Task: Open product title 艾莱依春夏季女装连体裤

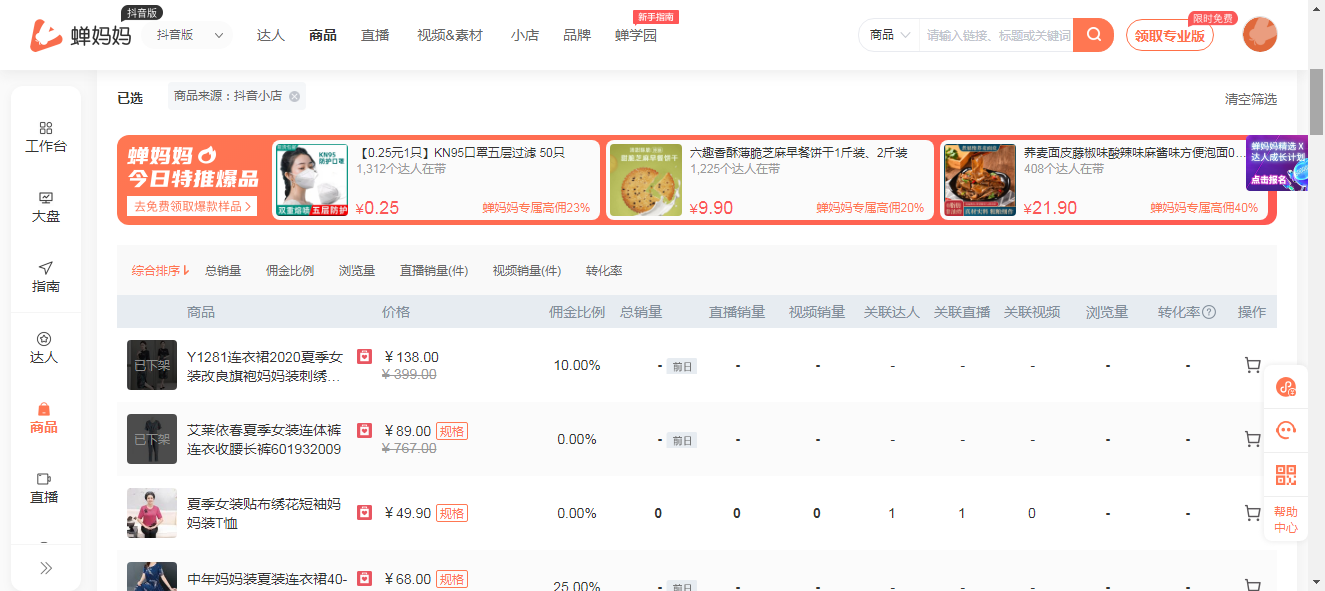Action: click(x=264, y=440)
